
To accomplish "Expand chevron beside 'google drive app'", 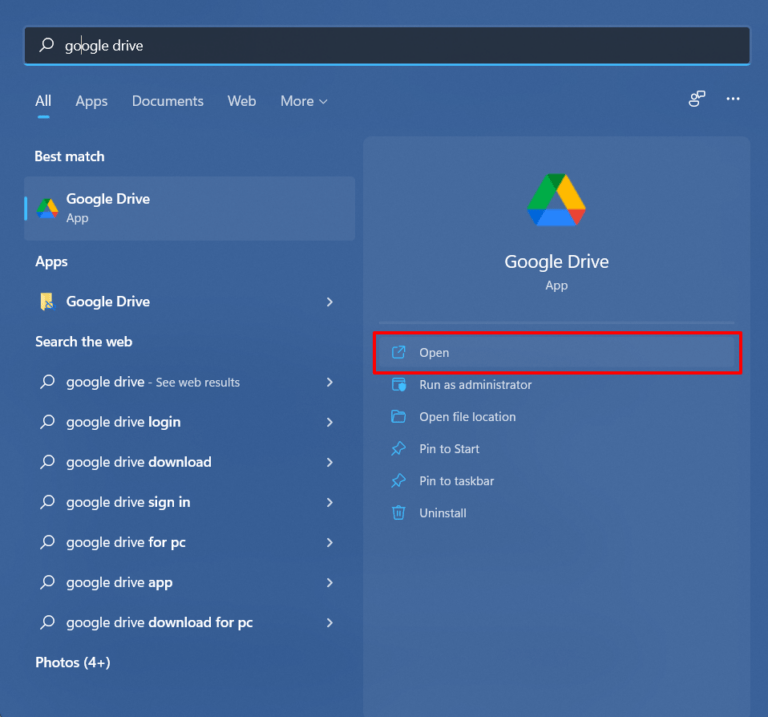I will (330, 583).
